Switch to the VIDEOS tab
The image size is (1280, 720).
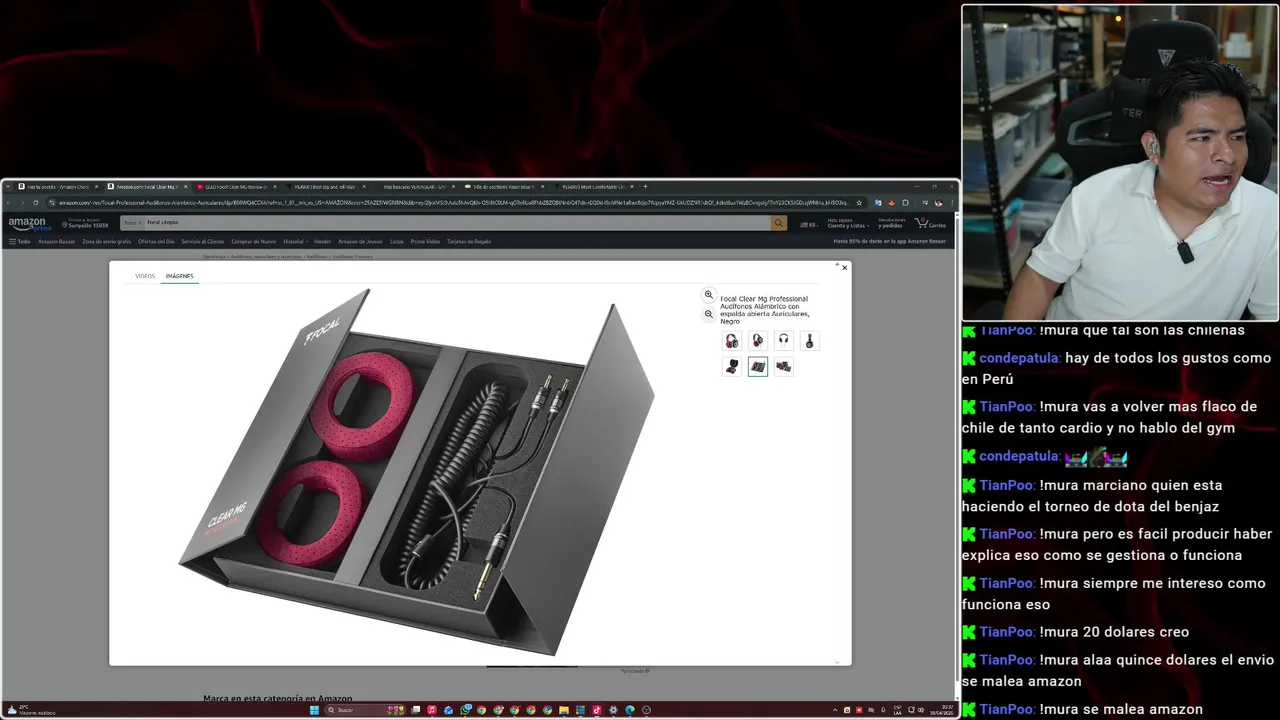(145, 276)
